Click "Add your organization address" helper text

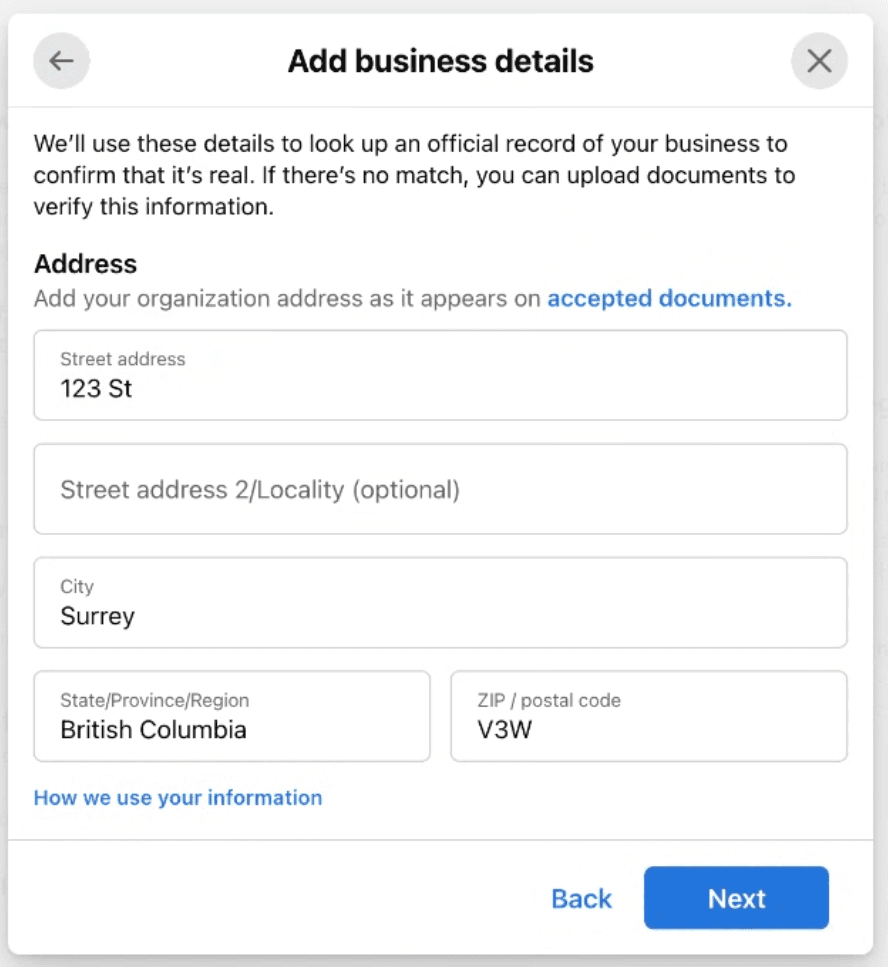[288, 298]
